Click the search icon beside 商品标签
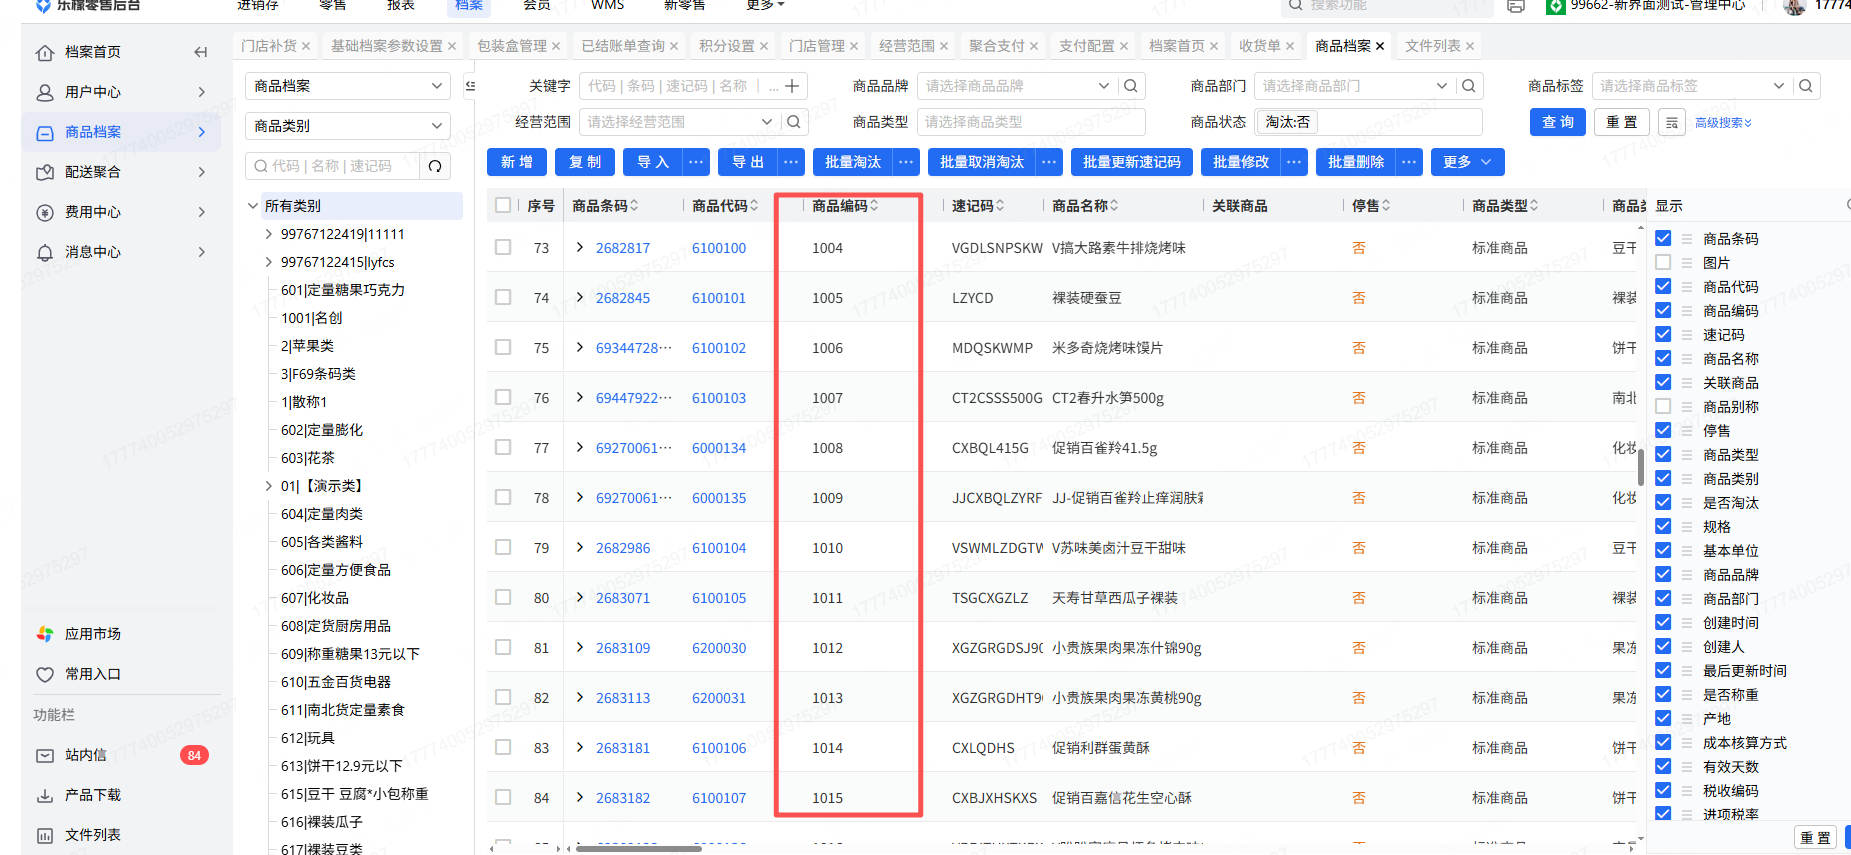Image resolution: width=1851 pixels, height=855 pixels. coord(1806,86)
